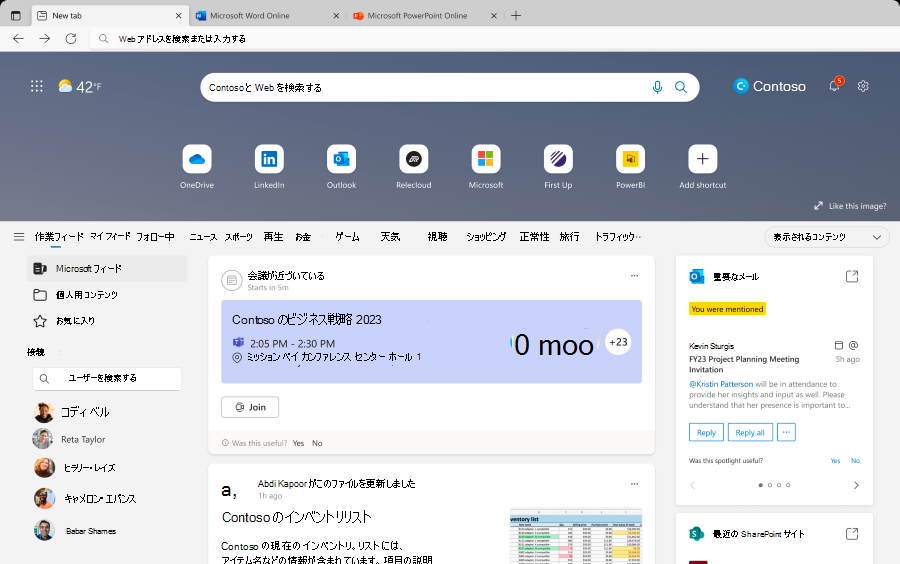Pop out the important mail card
The height and width of the screenshot is (564, 900).
coord(852,277)
